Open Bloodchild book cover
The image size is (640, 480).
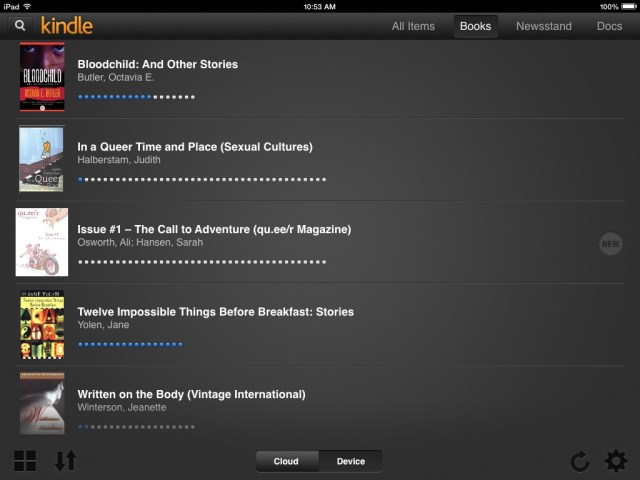42,77
